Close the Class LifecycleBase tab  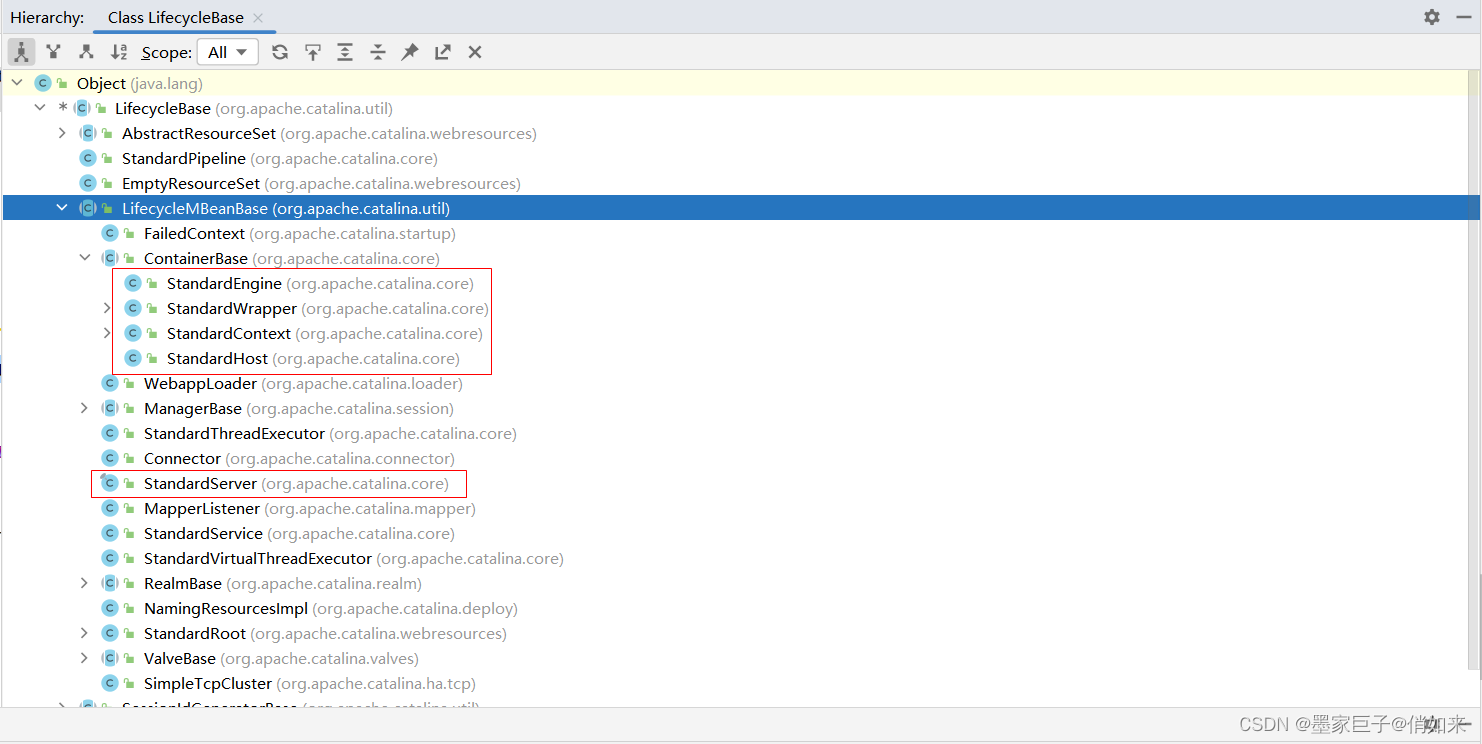click(x=258, y=18)
